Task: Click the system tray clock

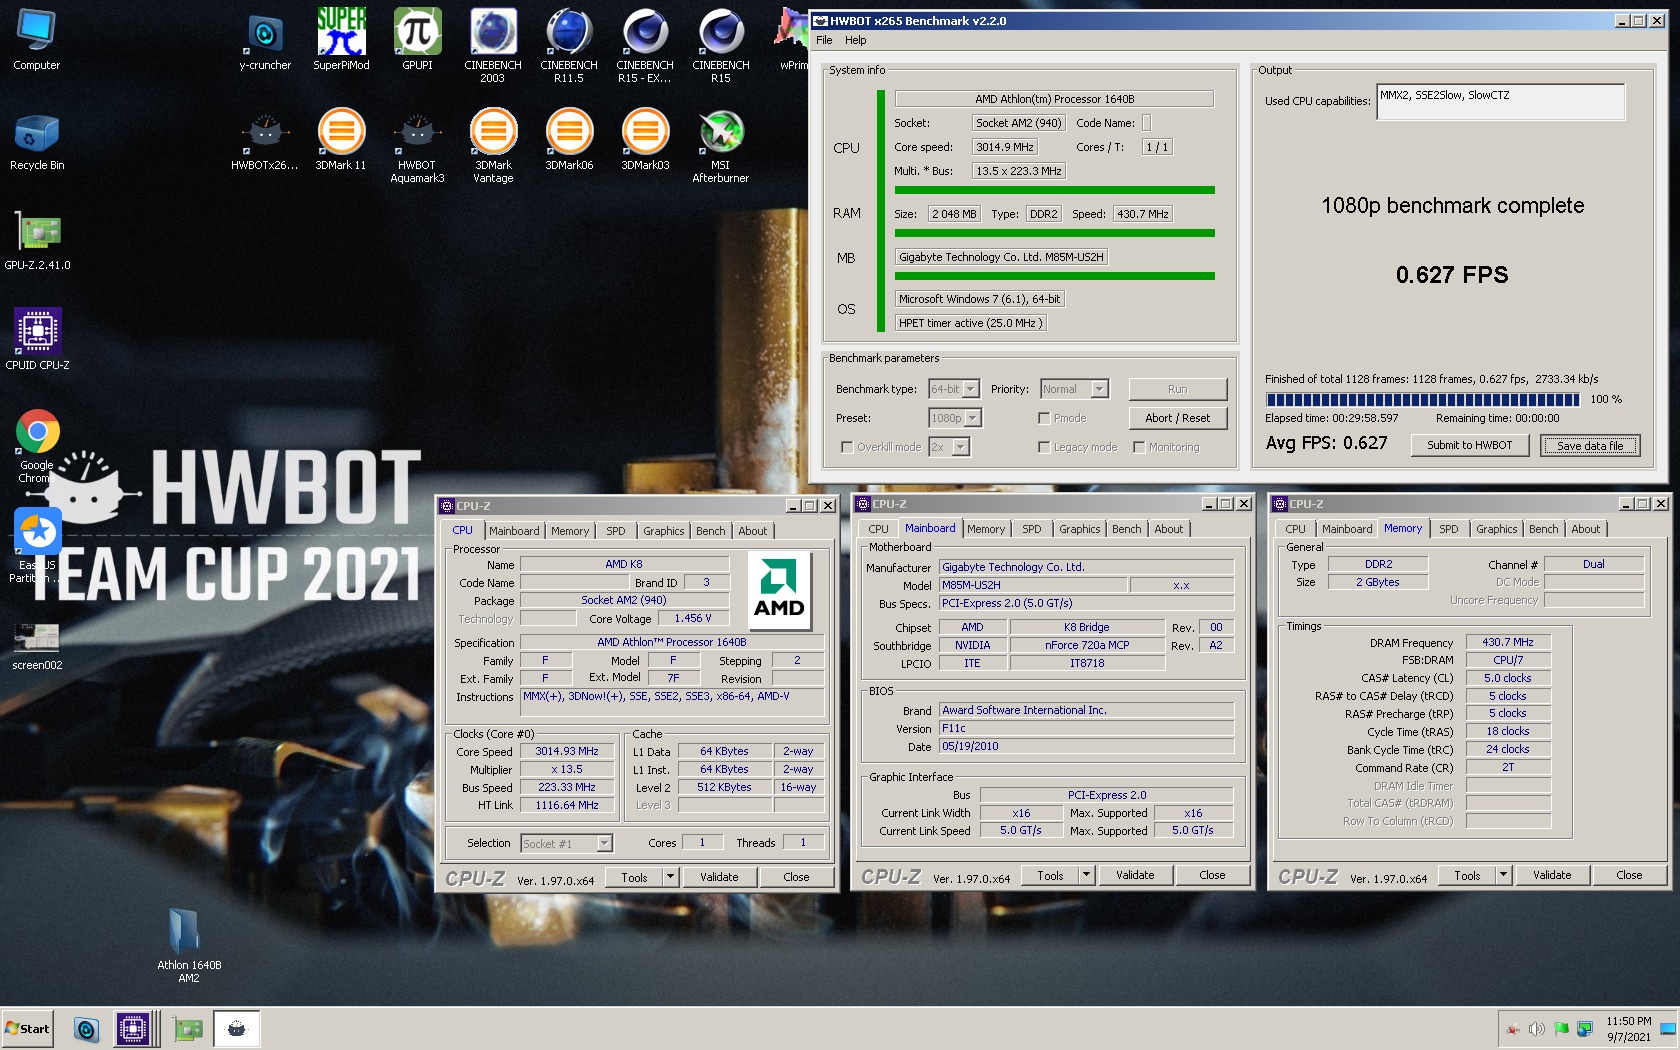Action: (1629, 1029)
